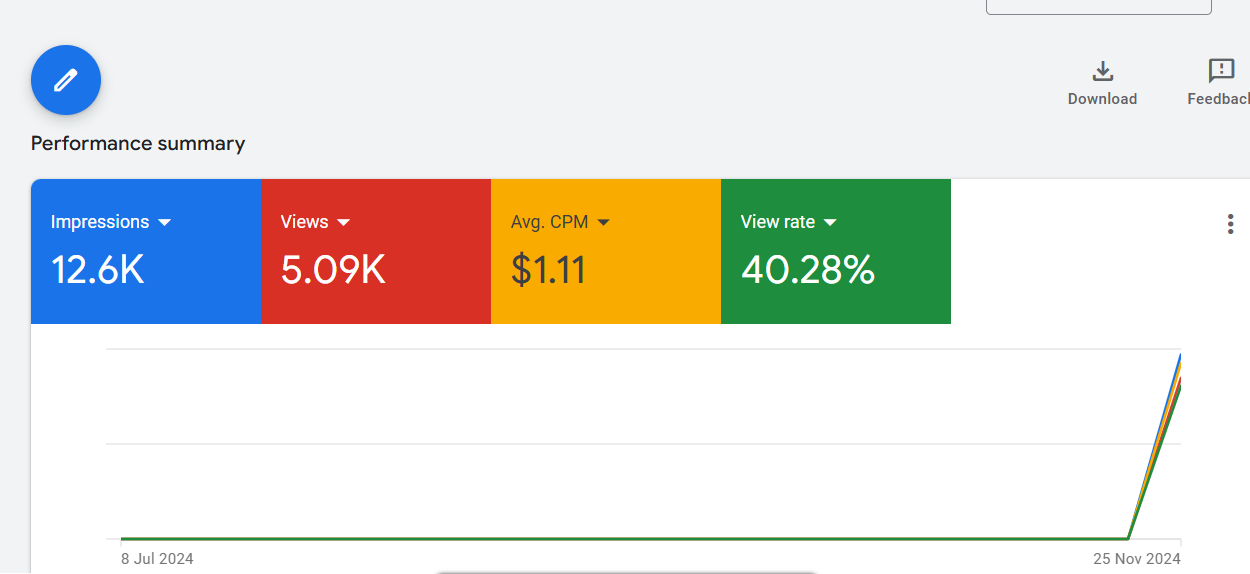The image size is (1250, 574).
Task: Toggle the 12.6K Impressions value in blue tile
Action: point(98,270)
